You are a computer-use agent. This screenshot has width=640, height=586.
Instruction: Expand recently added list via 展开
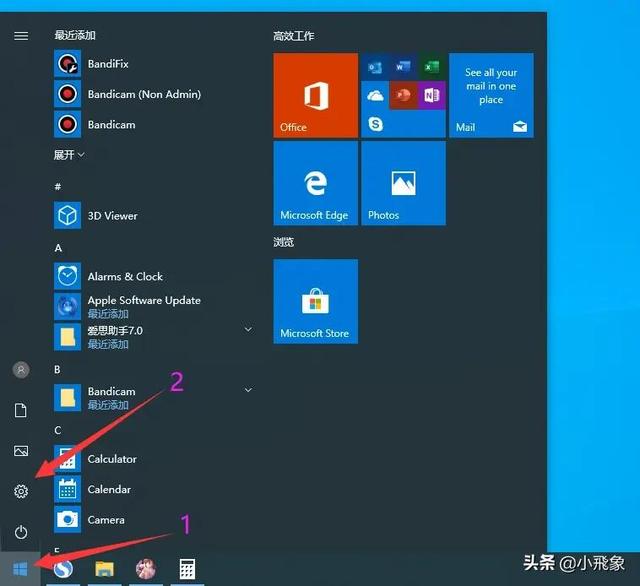(x=69, y=155)
